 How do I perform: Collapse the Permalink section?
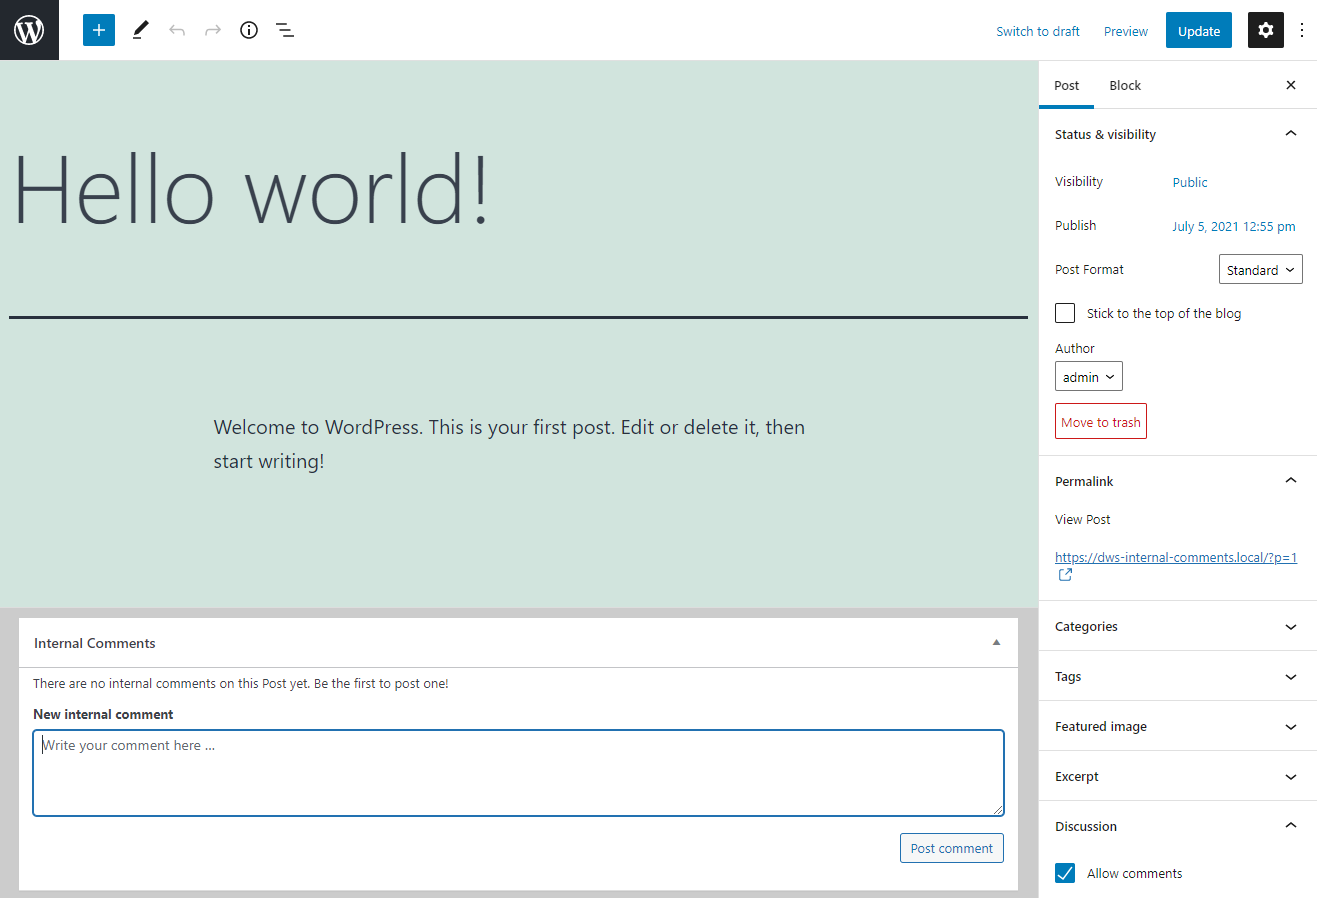pos(1178,481)
